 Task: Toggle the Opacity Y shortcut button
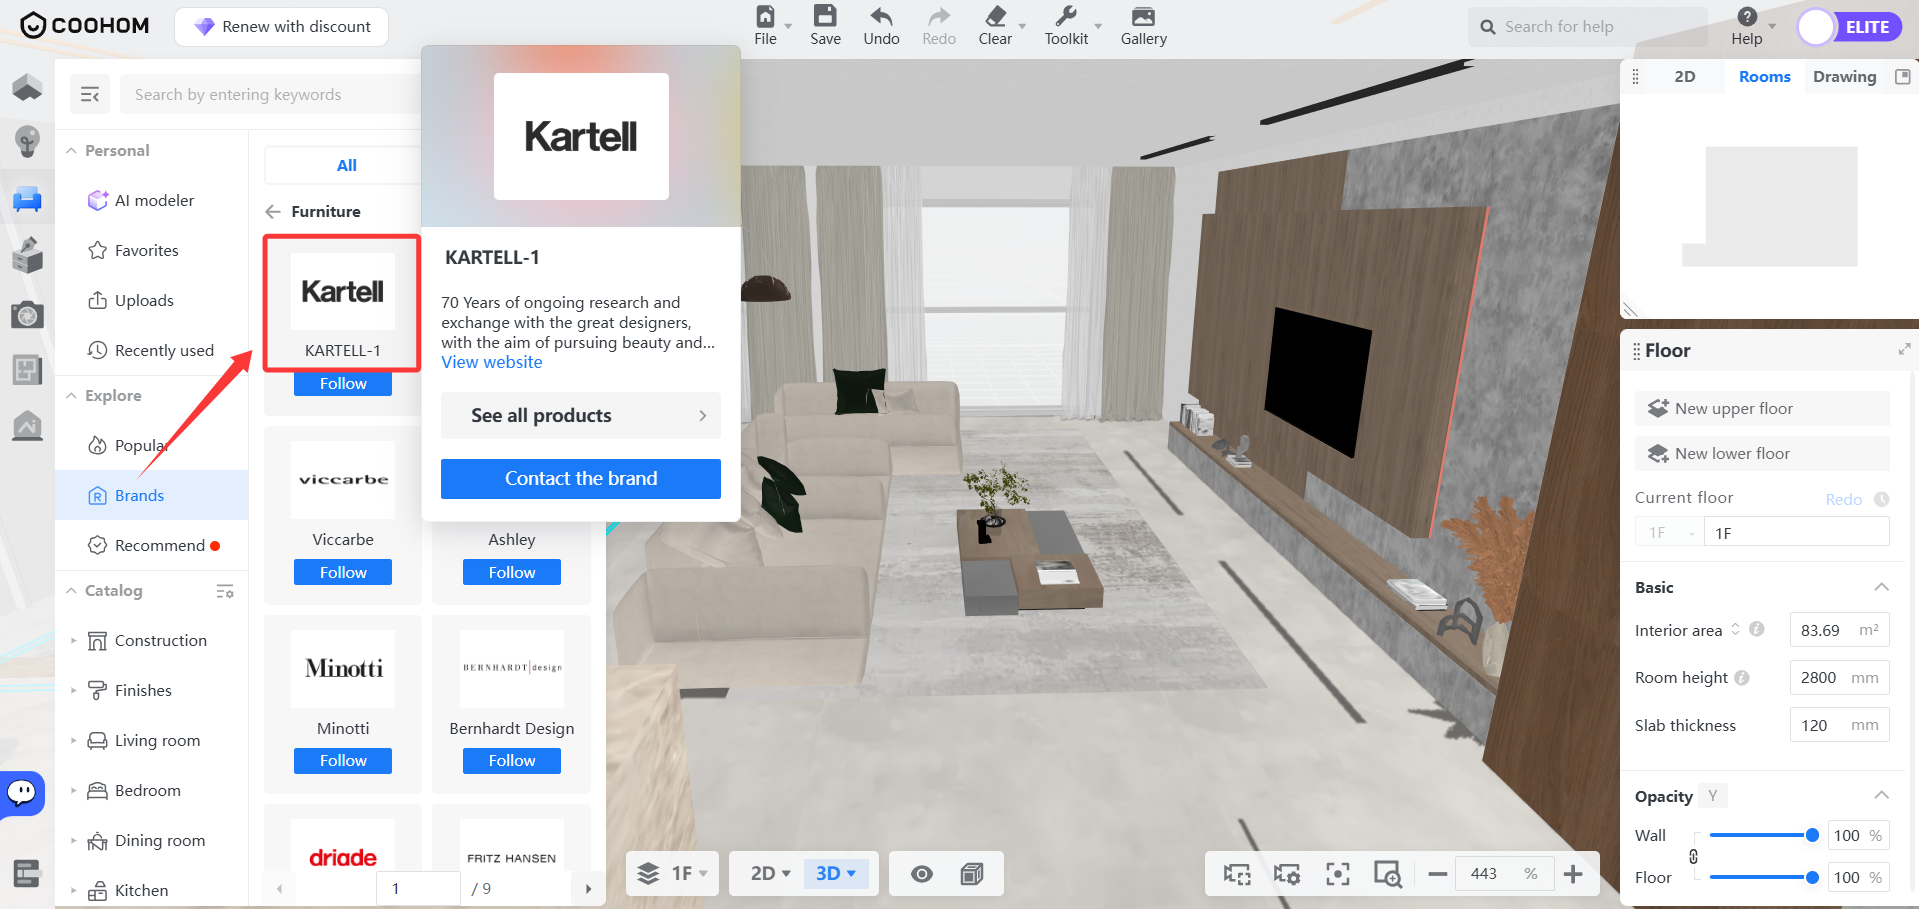click(1713, 796)
